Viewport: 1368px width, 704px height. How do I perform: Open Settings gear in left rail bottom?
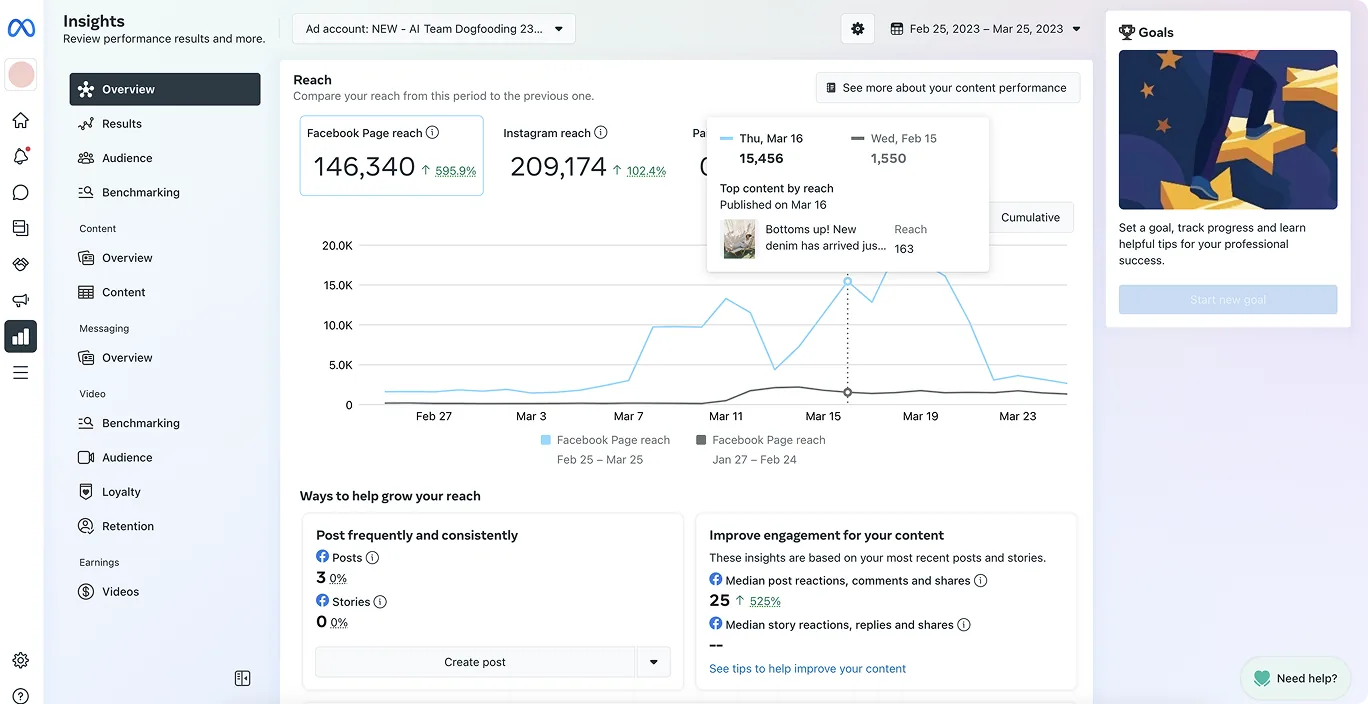(x=20, y=661)
